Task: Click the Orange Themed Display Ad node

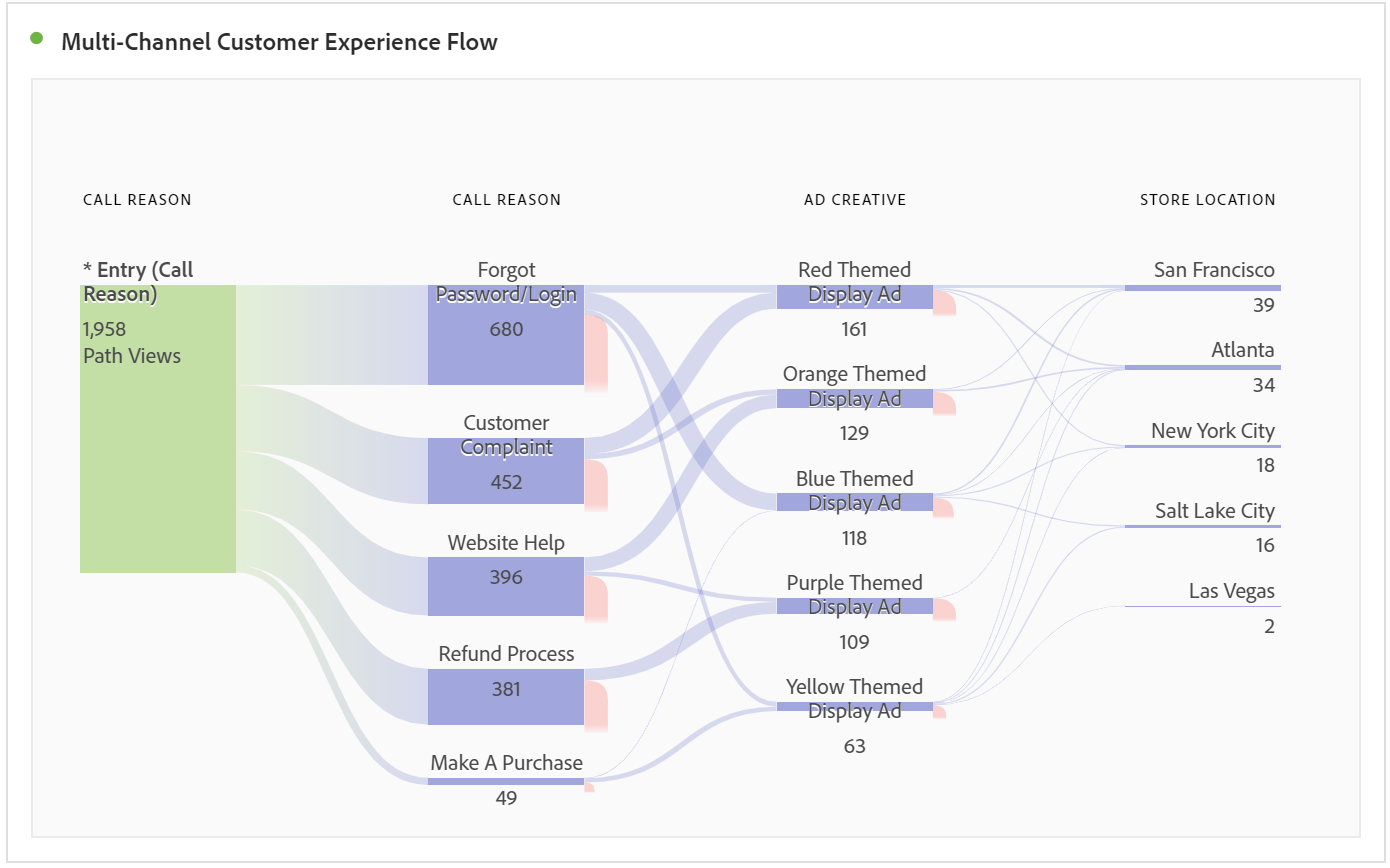Action: pyautogui.click(x=854, y=399)
